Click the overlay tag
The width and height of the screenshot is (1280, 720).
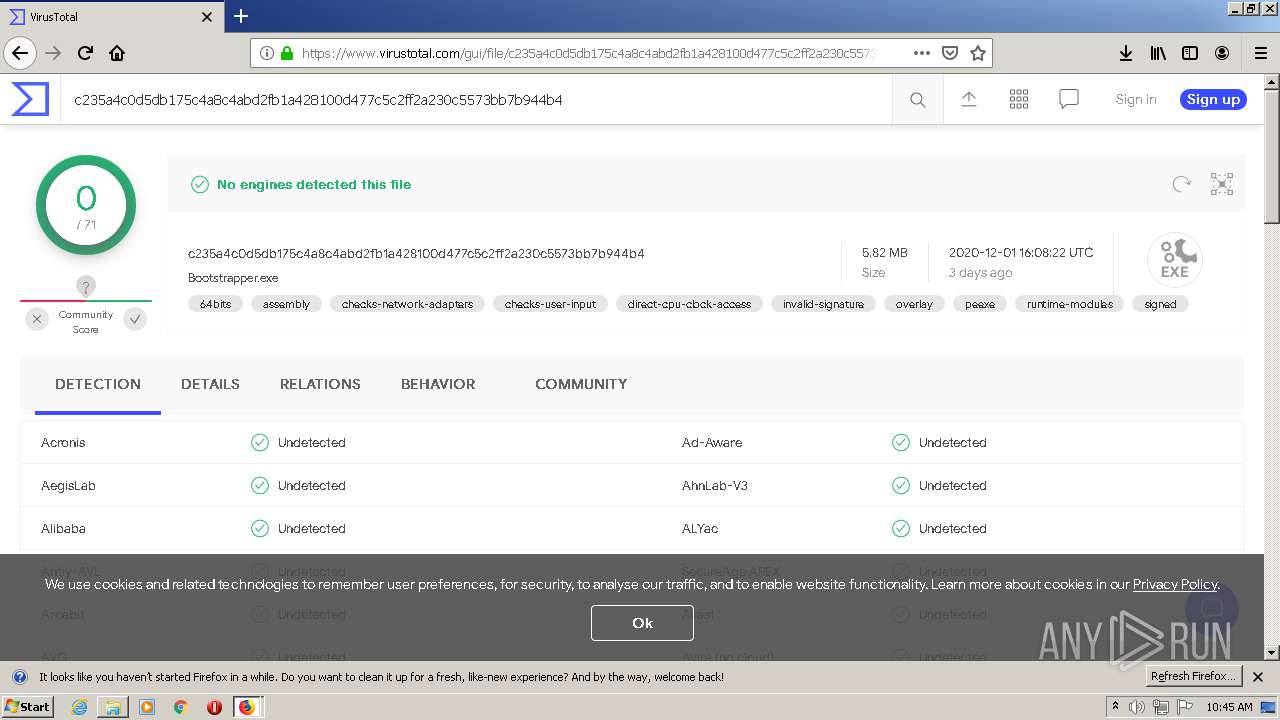(x=914, y=304)
